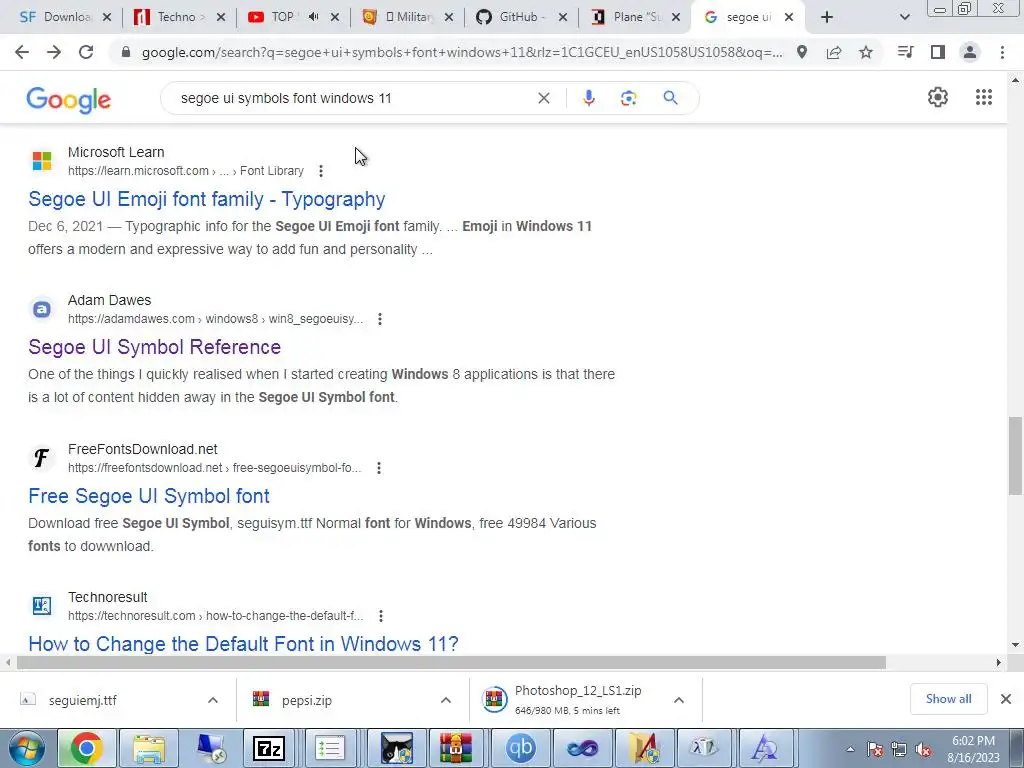Close the GitHub tab
The image size is (1024, 768).
coord(562,17)
